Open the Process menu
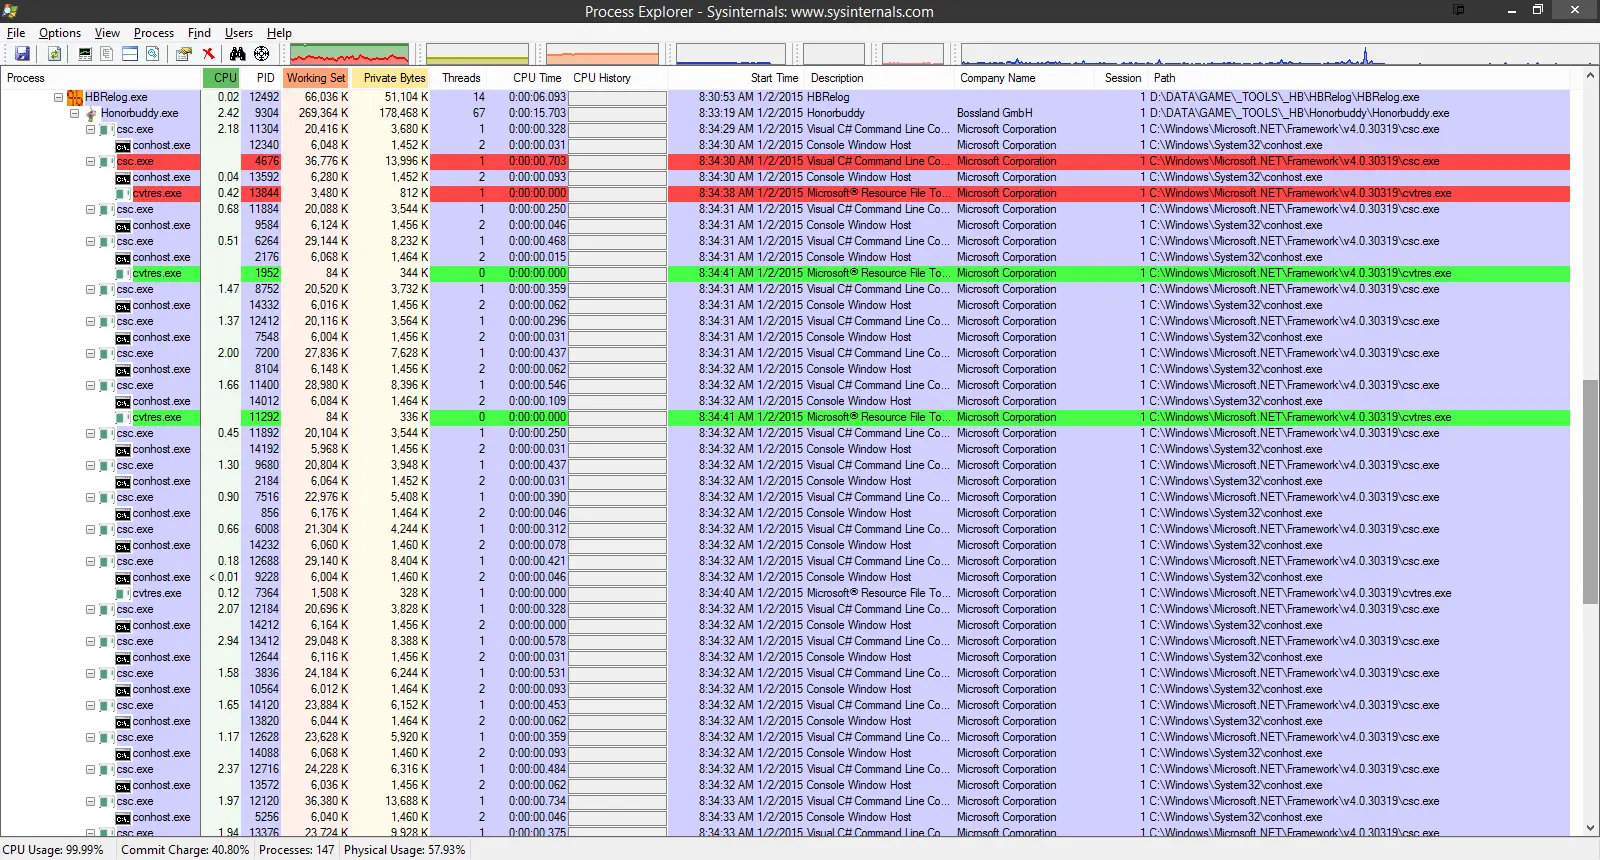The height and width of the screenshot is (860, 1600). click(x=154, y=33)
